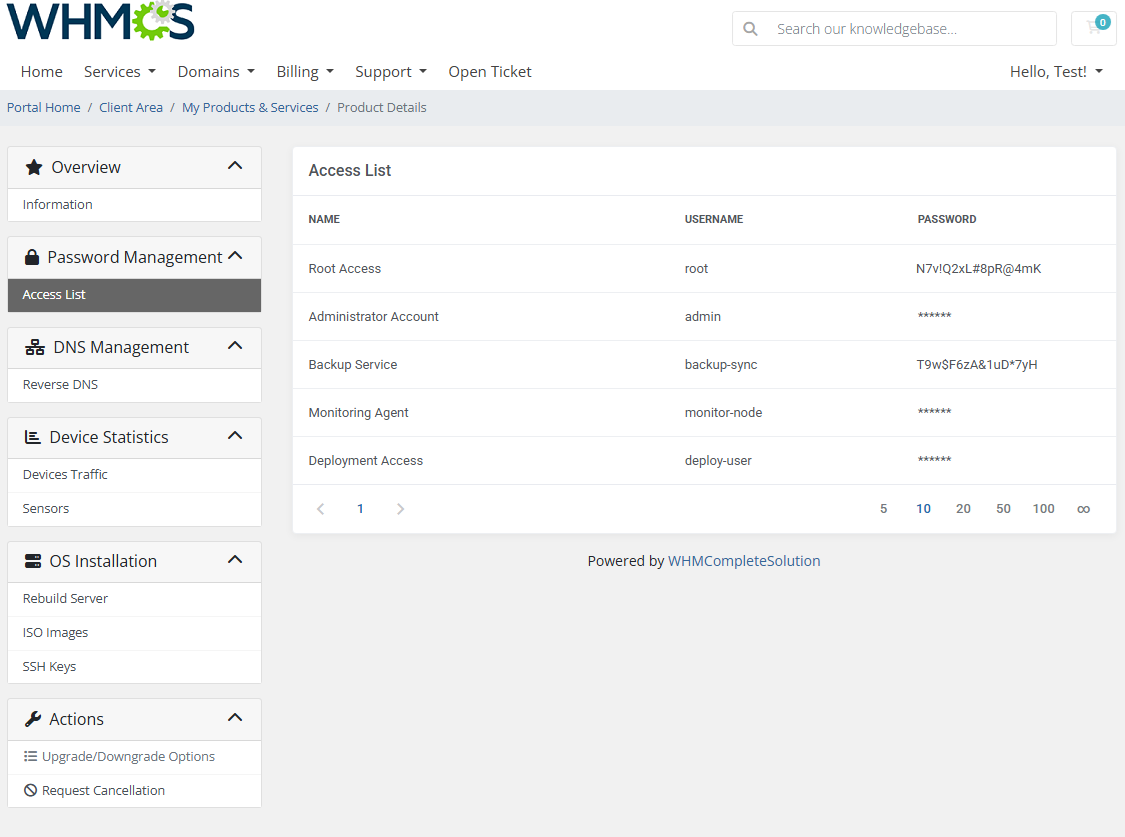Image resolution: width=1125 pixels, height=837 pixels.
Task: Click the search magnifier icon
Action: tap(750, 29)
